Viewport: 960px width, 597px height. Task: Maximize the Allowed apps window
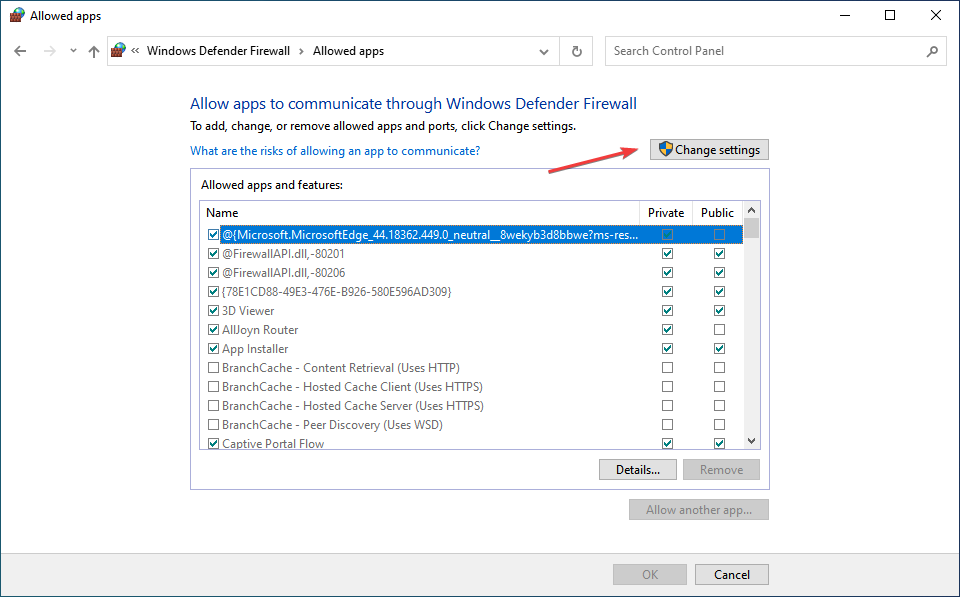pos(890,15)
